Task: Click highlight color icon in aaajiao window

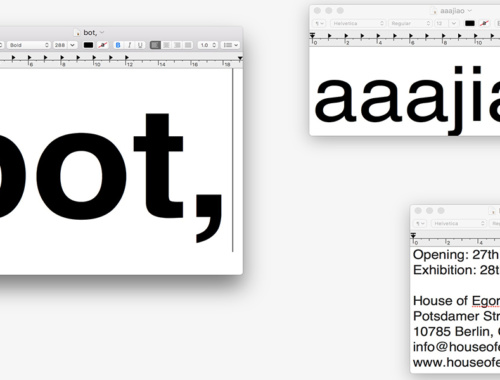Action: pyautogui.click(x=484, y=23)
